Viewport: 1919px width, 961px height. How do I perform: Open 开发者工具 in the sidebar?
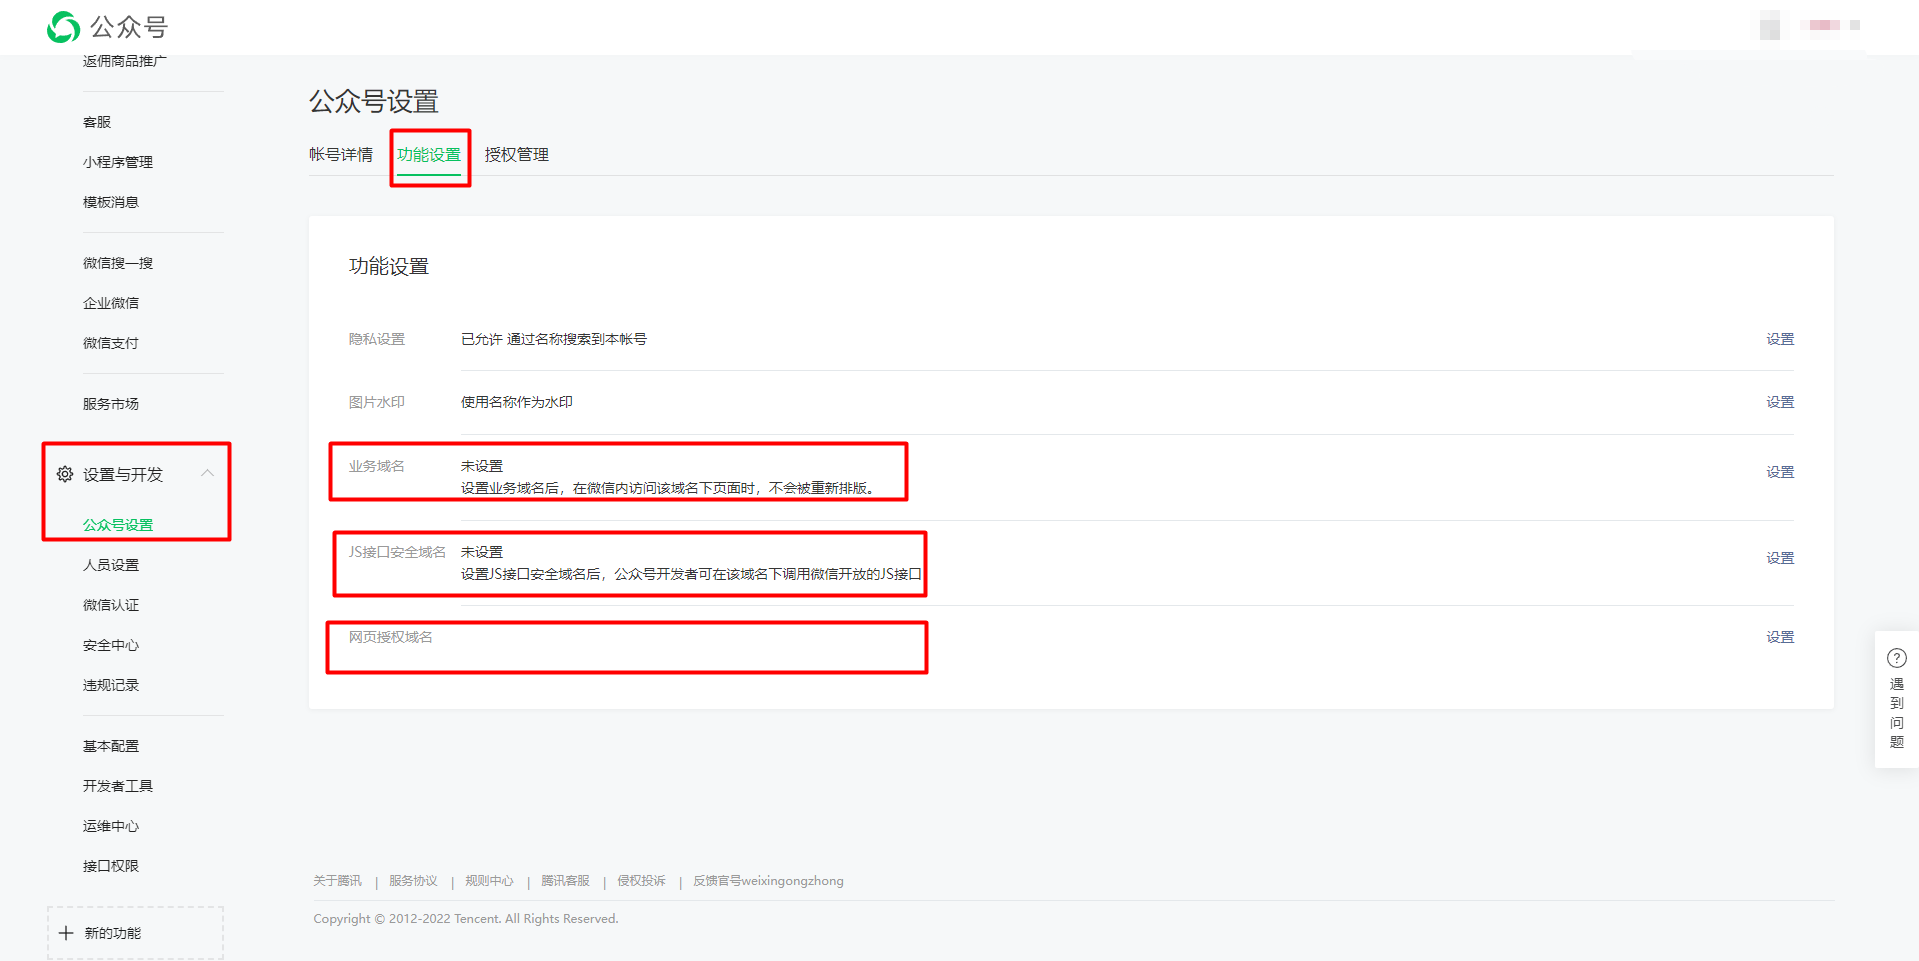118,786
